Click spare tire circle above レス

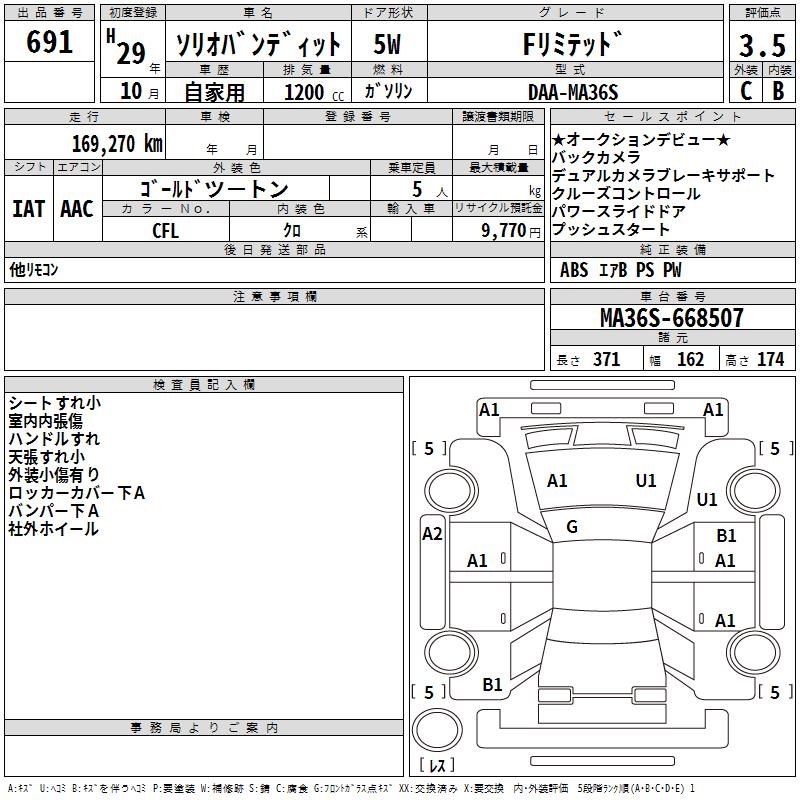[x=437, y=730]
